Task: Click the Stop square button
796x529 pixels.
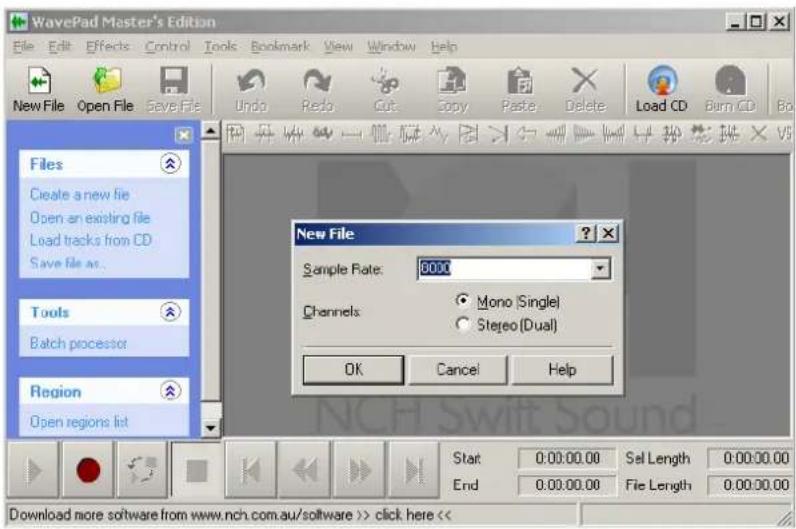Action: 197,471
